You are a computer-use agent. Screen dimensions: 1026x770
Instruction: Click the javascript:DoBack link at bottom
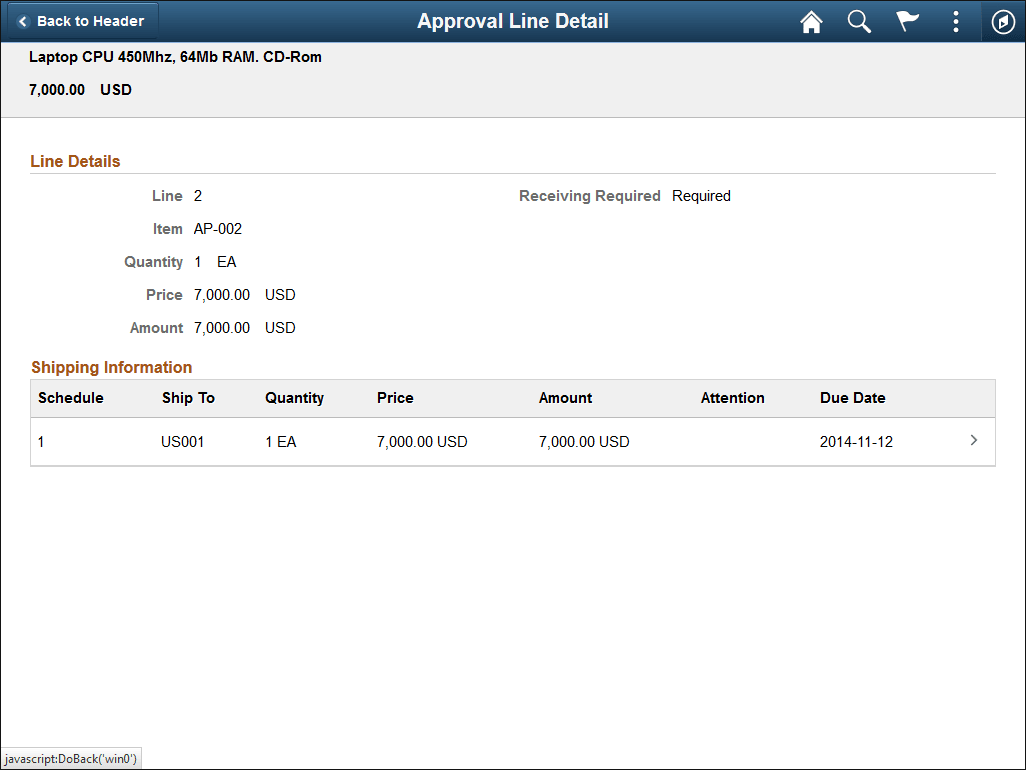70,757
